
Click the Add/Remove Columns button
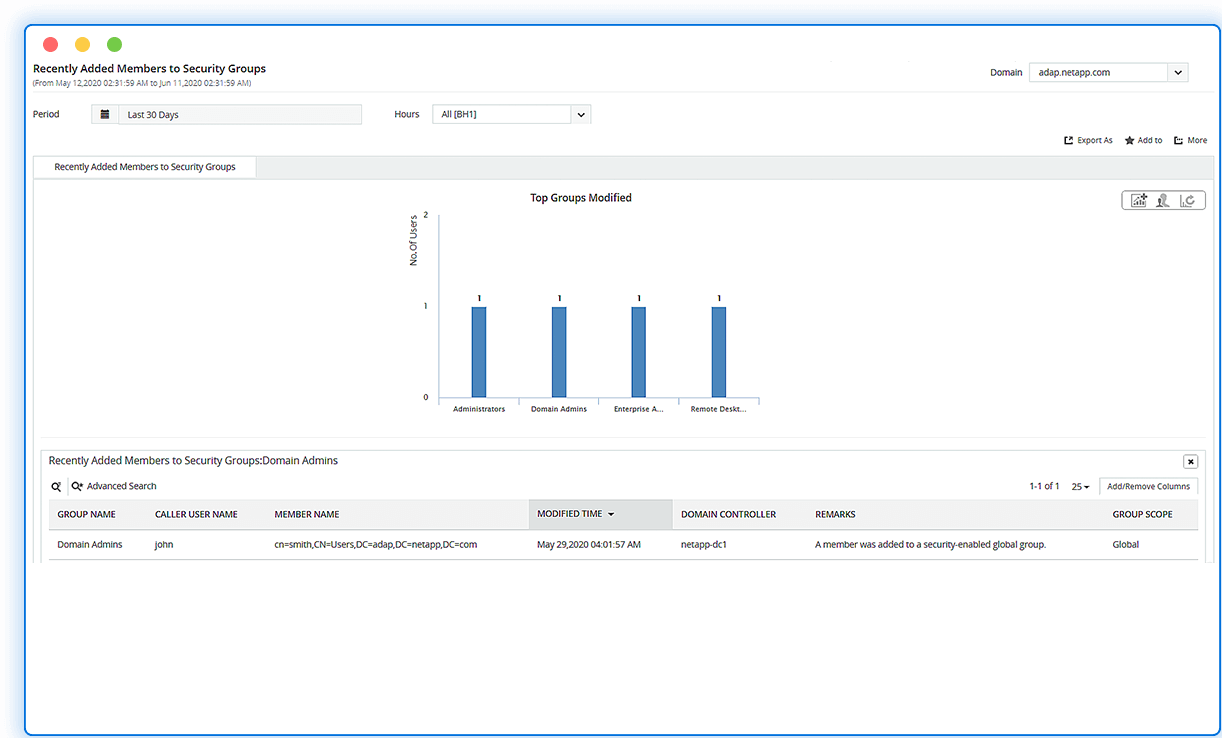(x=1148, y=486)
